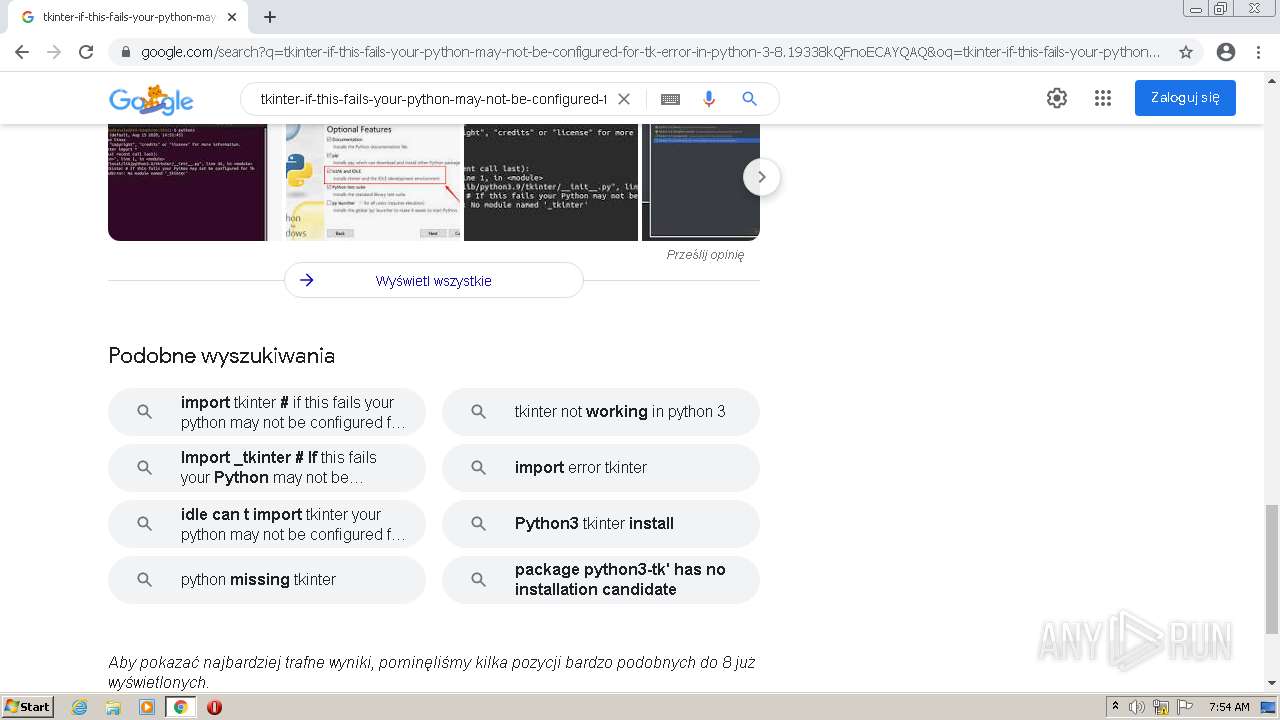Open the Python Optional Features image
The image size is (1280, 720).
coord(373,182)
